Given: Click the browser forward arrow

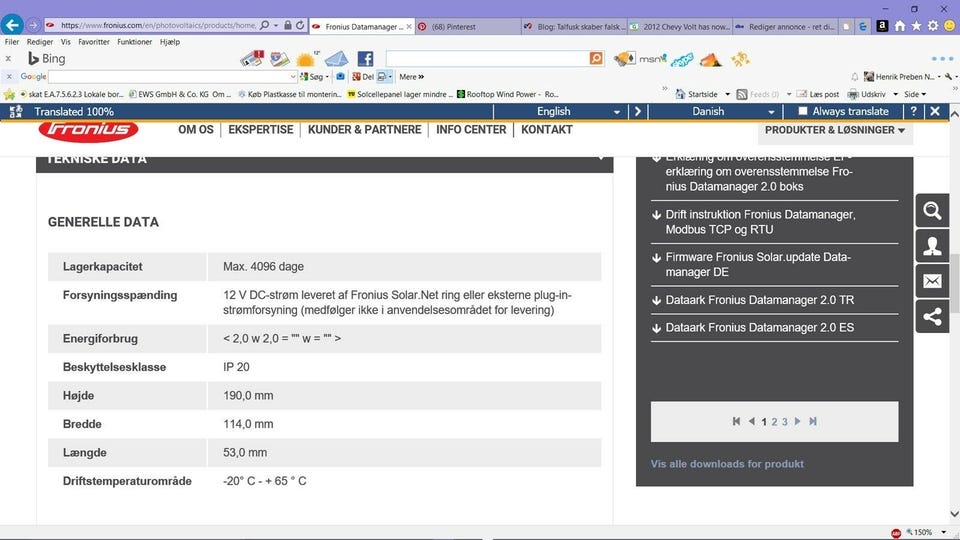Looking at the screenshot, I should pos(33,25).
